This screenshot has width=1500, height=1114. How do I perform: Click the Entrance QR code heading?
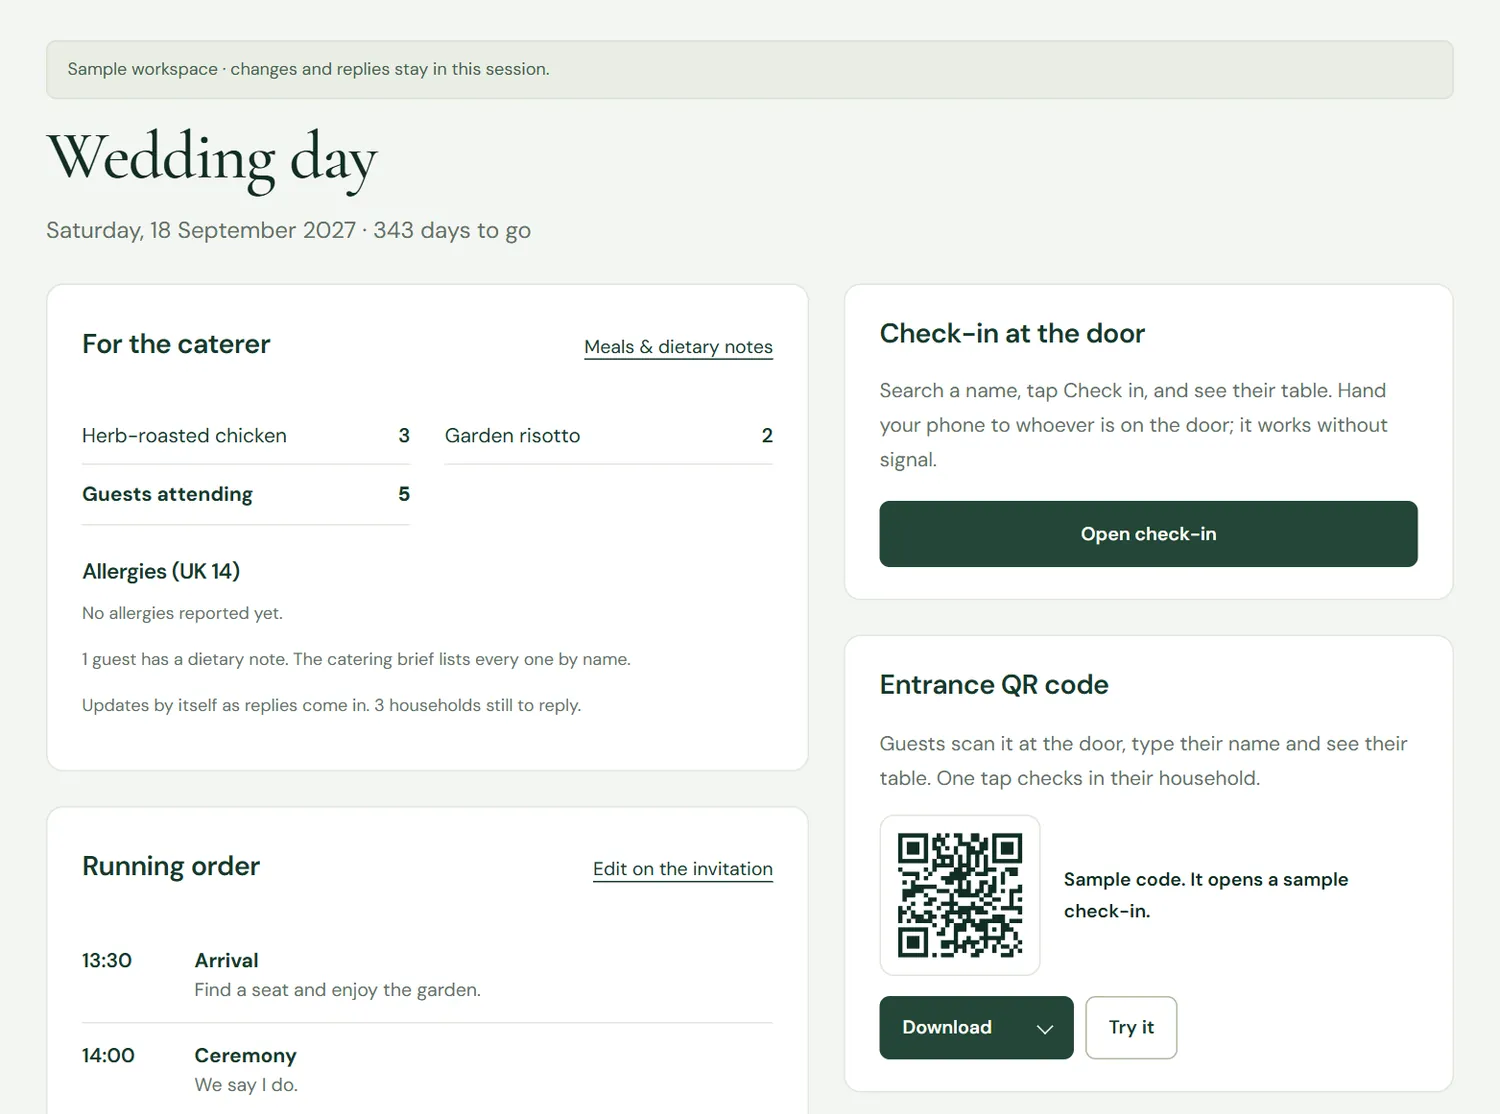coord(994,685)
